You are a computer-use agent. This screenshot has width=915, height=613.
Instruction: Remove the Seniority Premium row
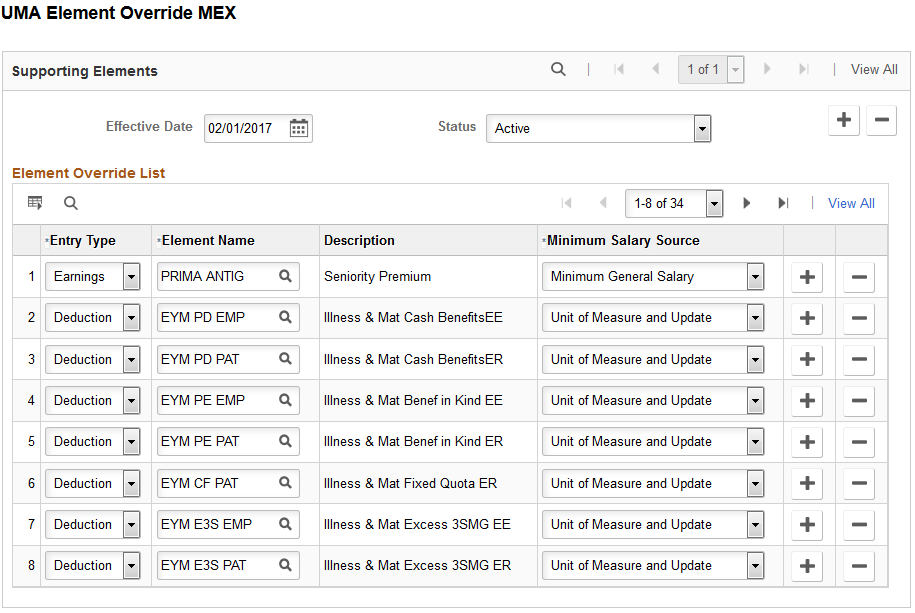coord(859,277)
